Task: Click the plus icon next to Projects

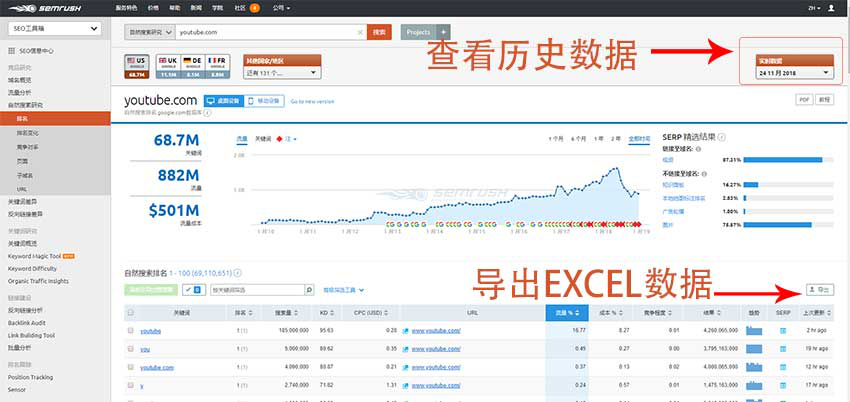Action: (x=443, y=33)
